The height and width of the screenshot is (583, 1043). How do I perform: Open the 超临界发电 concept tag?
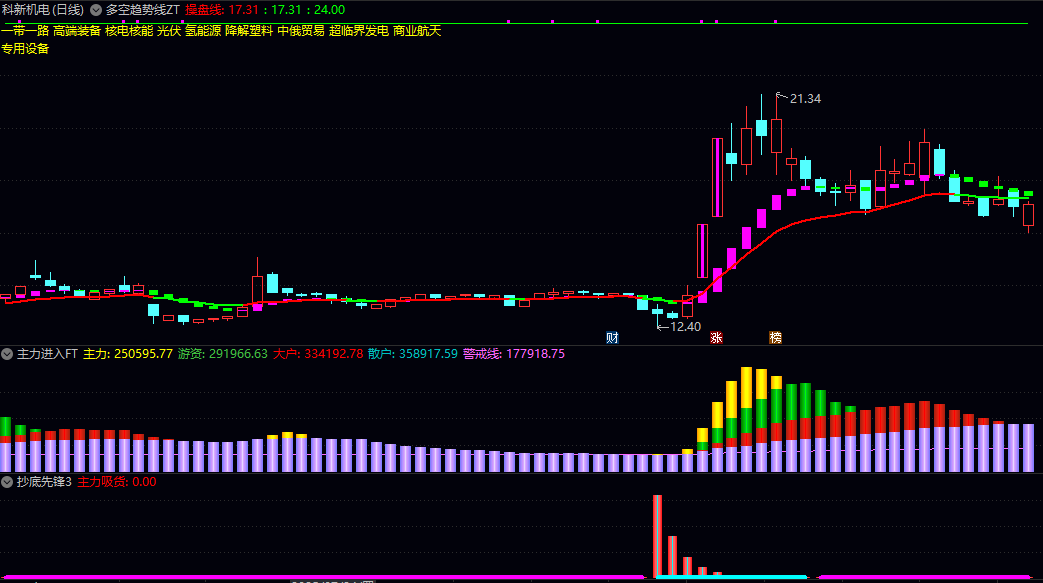359,31
